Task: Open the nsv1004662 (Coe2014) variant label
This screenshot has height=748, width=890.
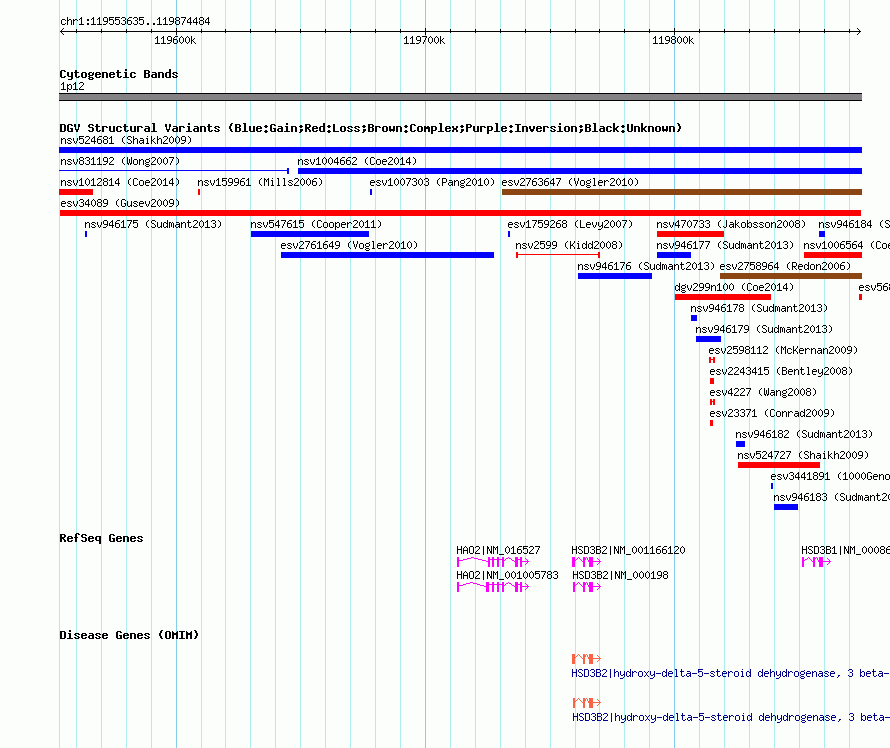Action: click(x=357, y=161)
